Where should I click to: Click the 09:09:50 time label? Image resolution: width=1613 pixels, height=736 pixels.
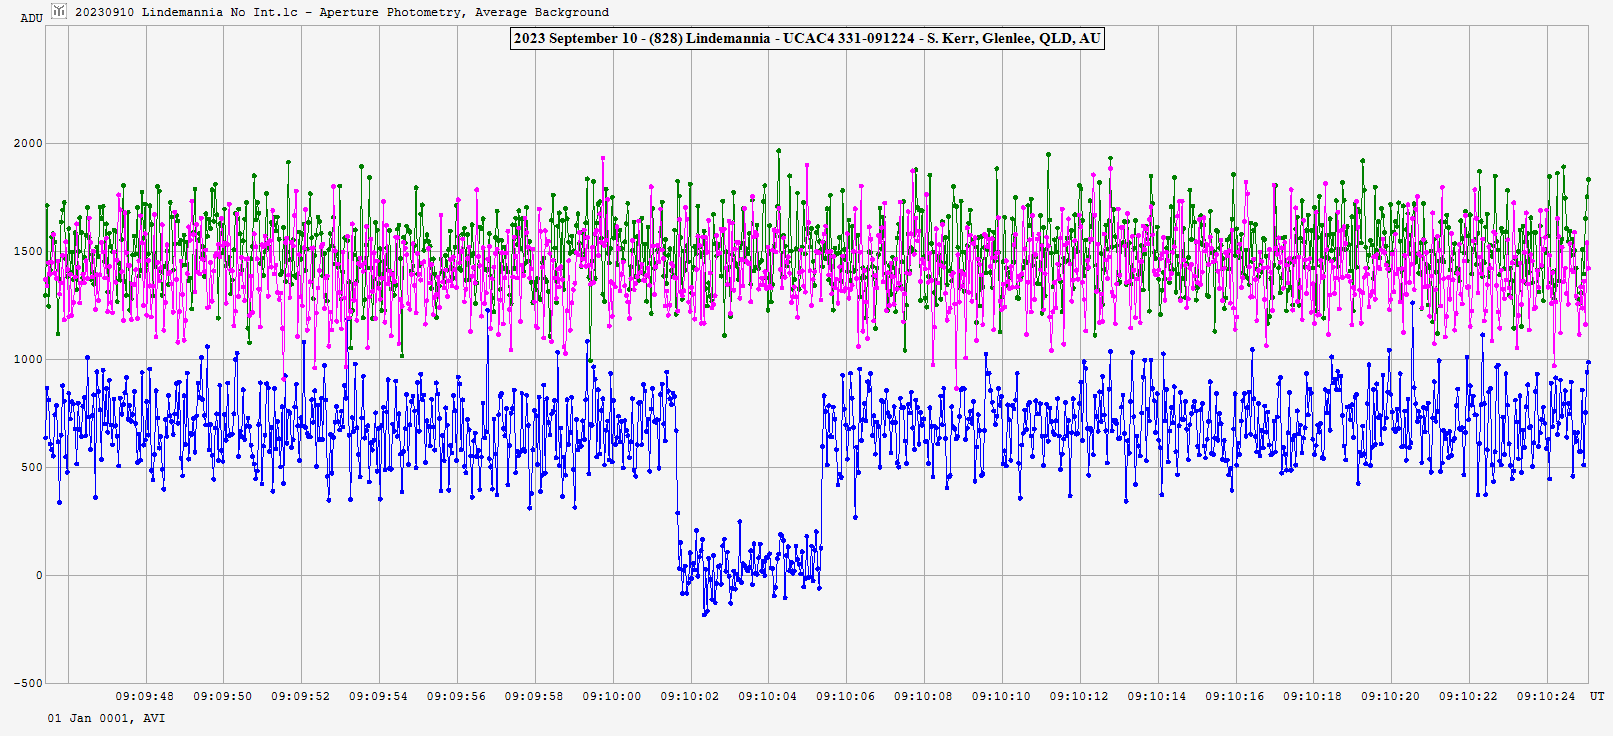pyautogui.click(x=222, y=696)
